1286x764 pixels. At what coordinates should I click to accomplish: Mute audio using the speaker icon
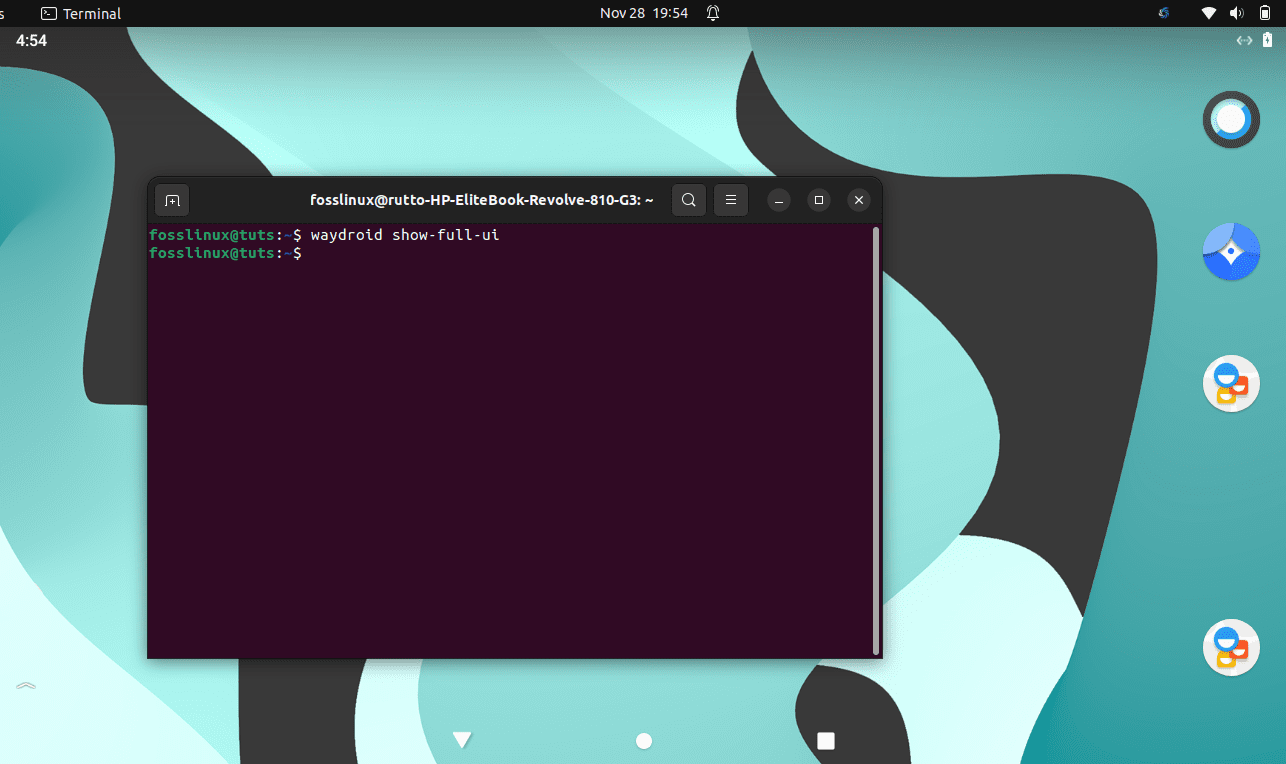1236,13
